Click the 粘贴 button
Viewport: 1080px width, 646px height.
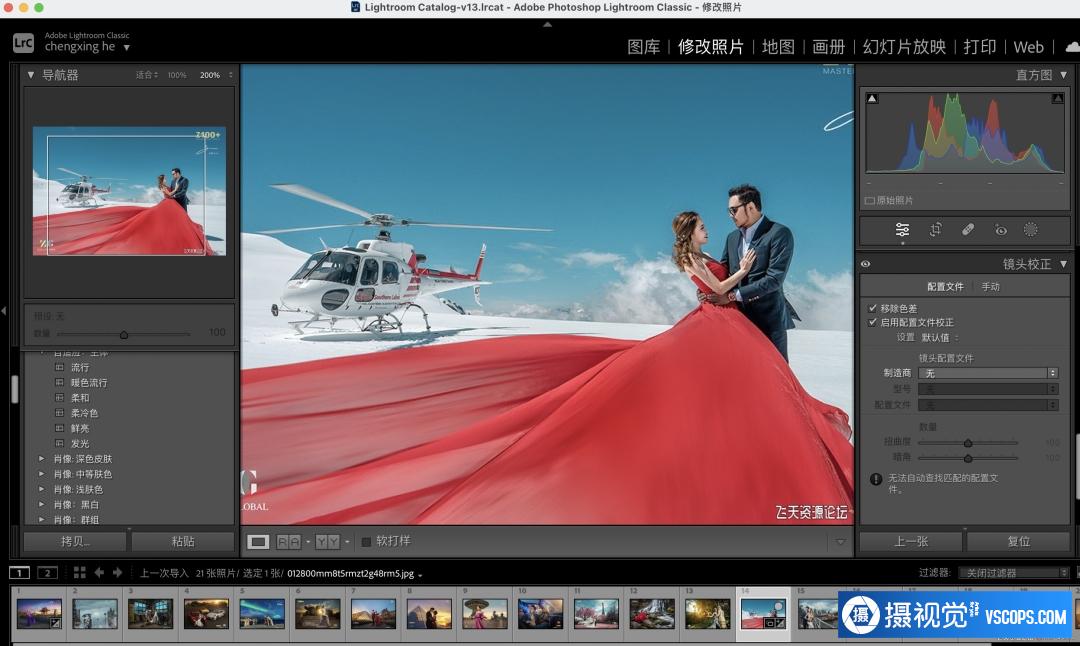183,541
